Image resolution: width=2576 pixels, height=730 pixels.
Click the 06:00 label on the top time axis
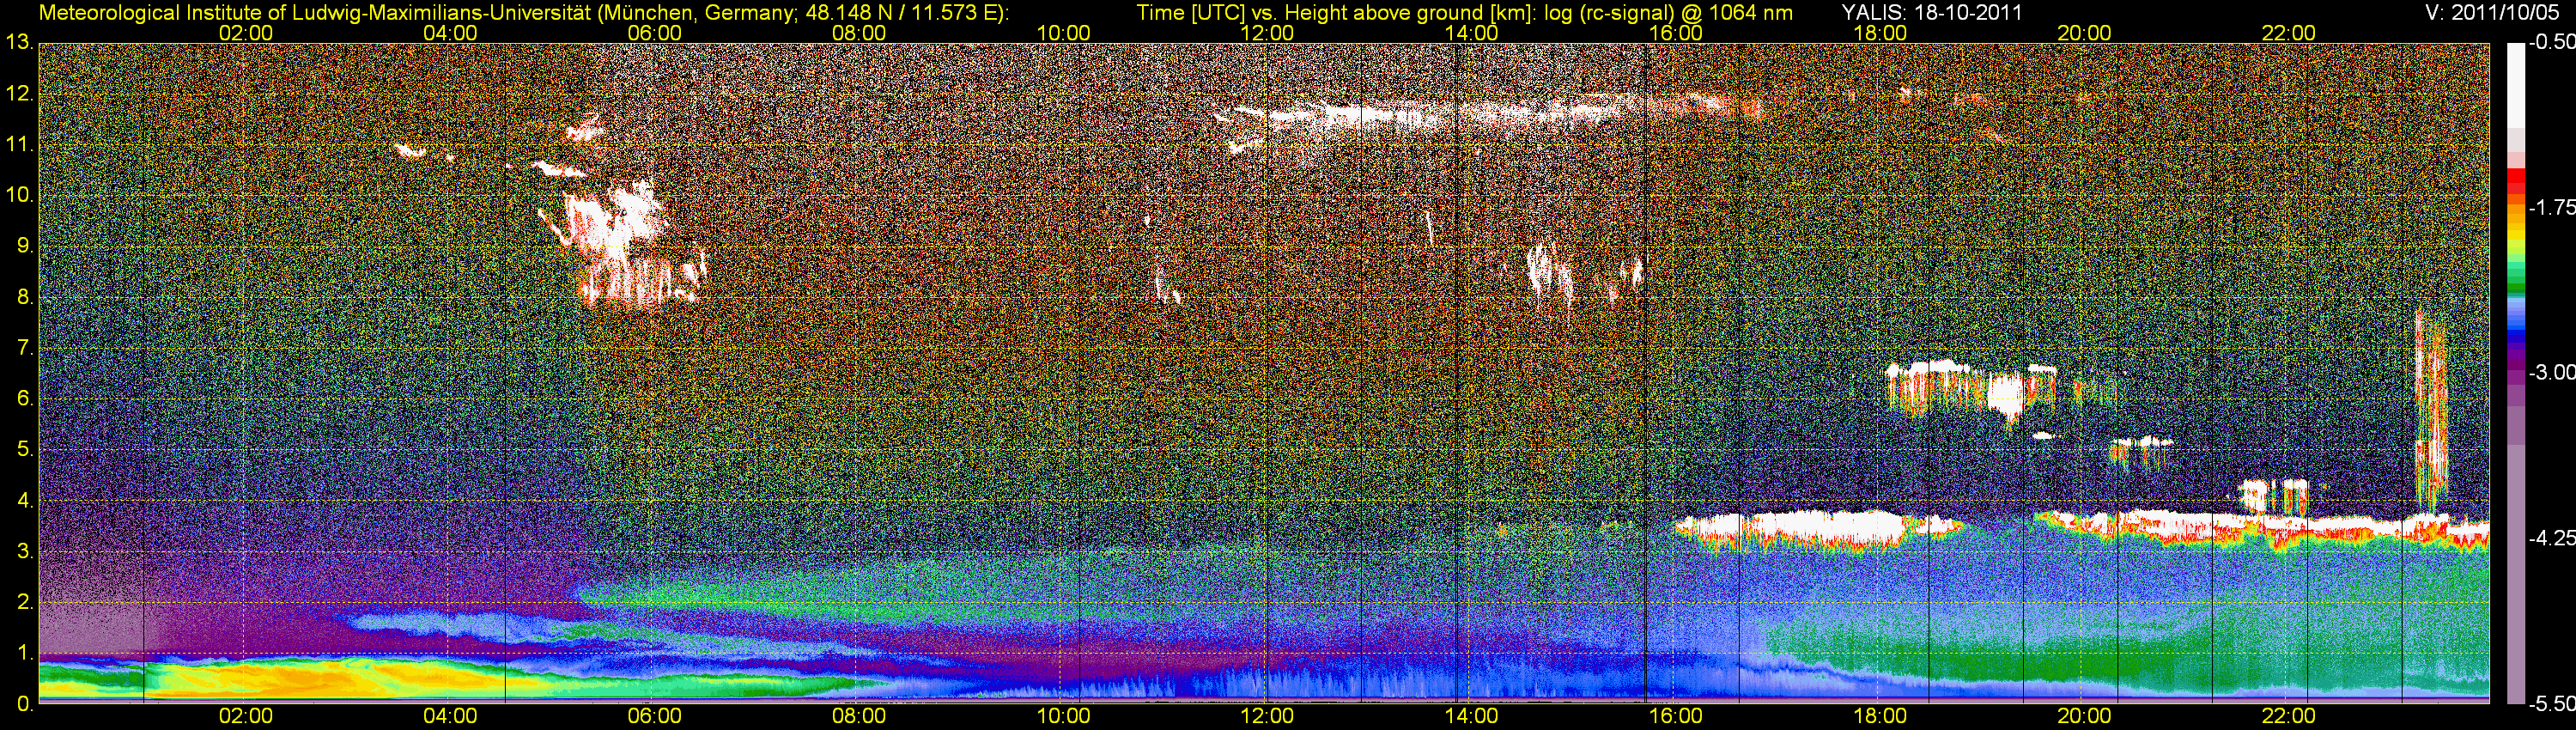(655, 33)
